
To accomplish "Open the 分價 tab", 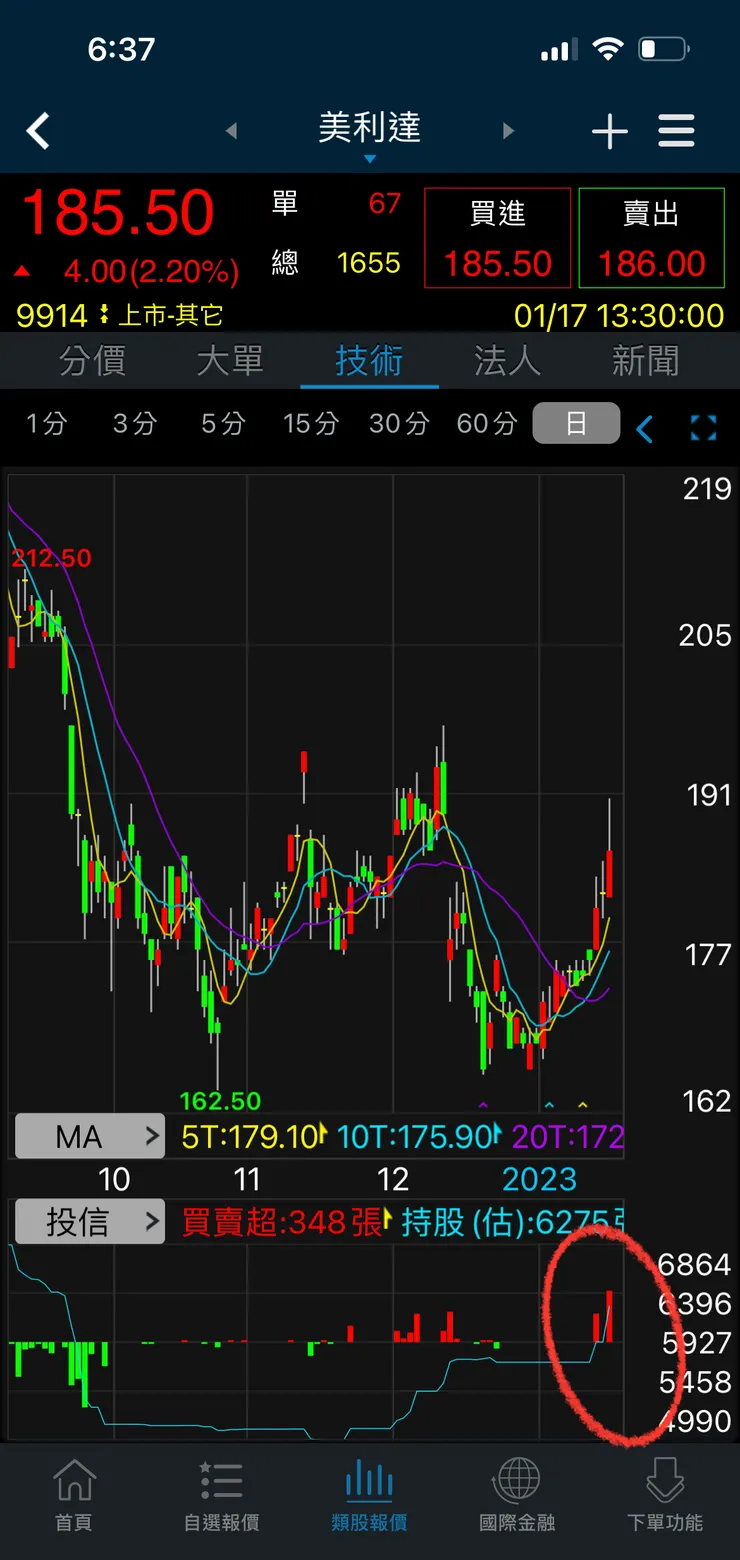I will pyautogui.click(x=92, y=361).
